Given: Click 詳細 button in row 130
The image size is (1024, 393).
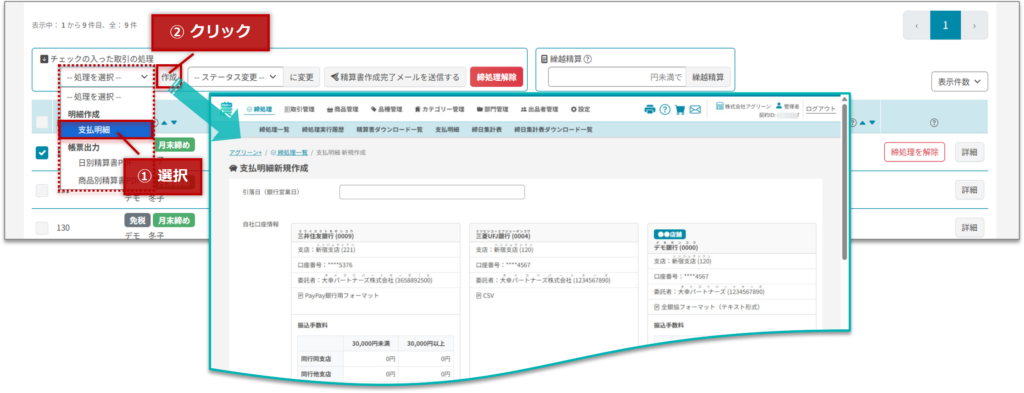Looking at the screenshot, I should click(969, 228).
